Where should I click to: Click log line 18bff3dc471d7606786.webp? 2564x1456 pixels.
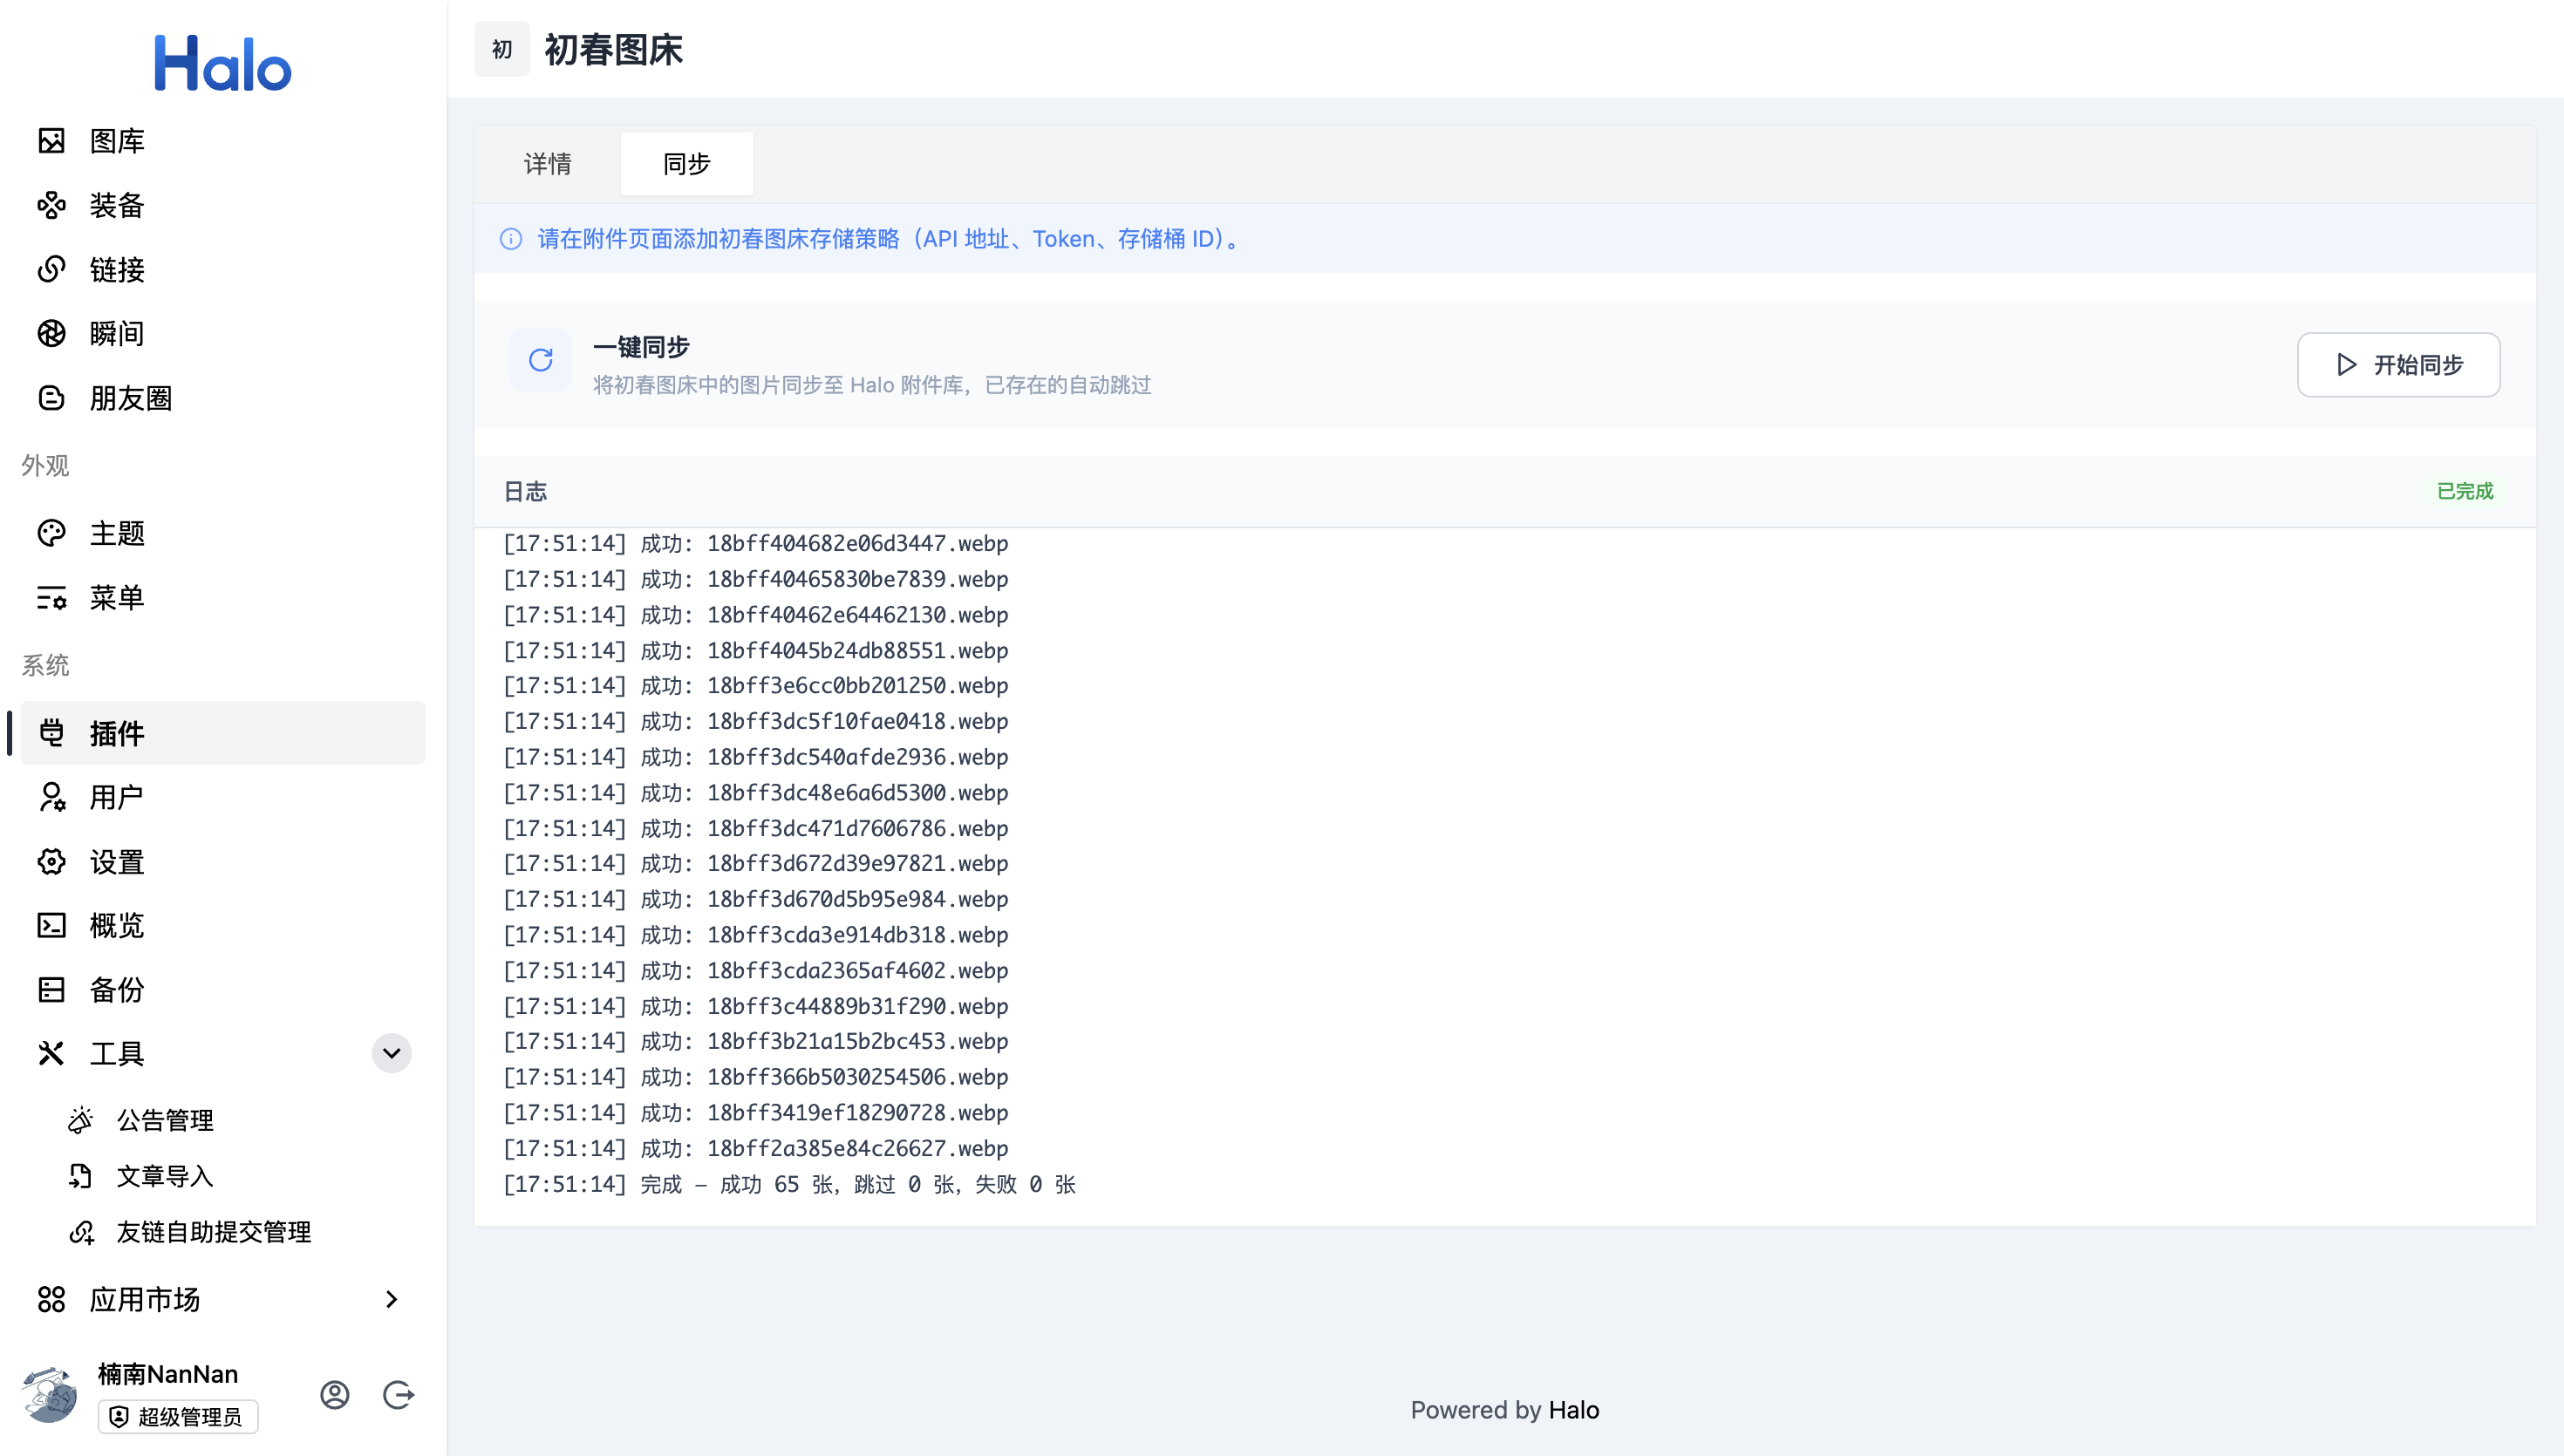[x=755, y=828]
